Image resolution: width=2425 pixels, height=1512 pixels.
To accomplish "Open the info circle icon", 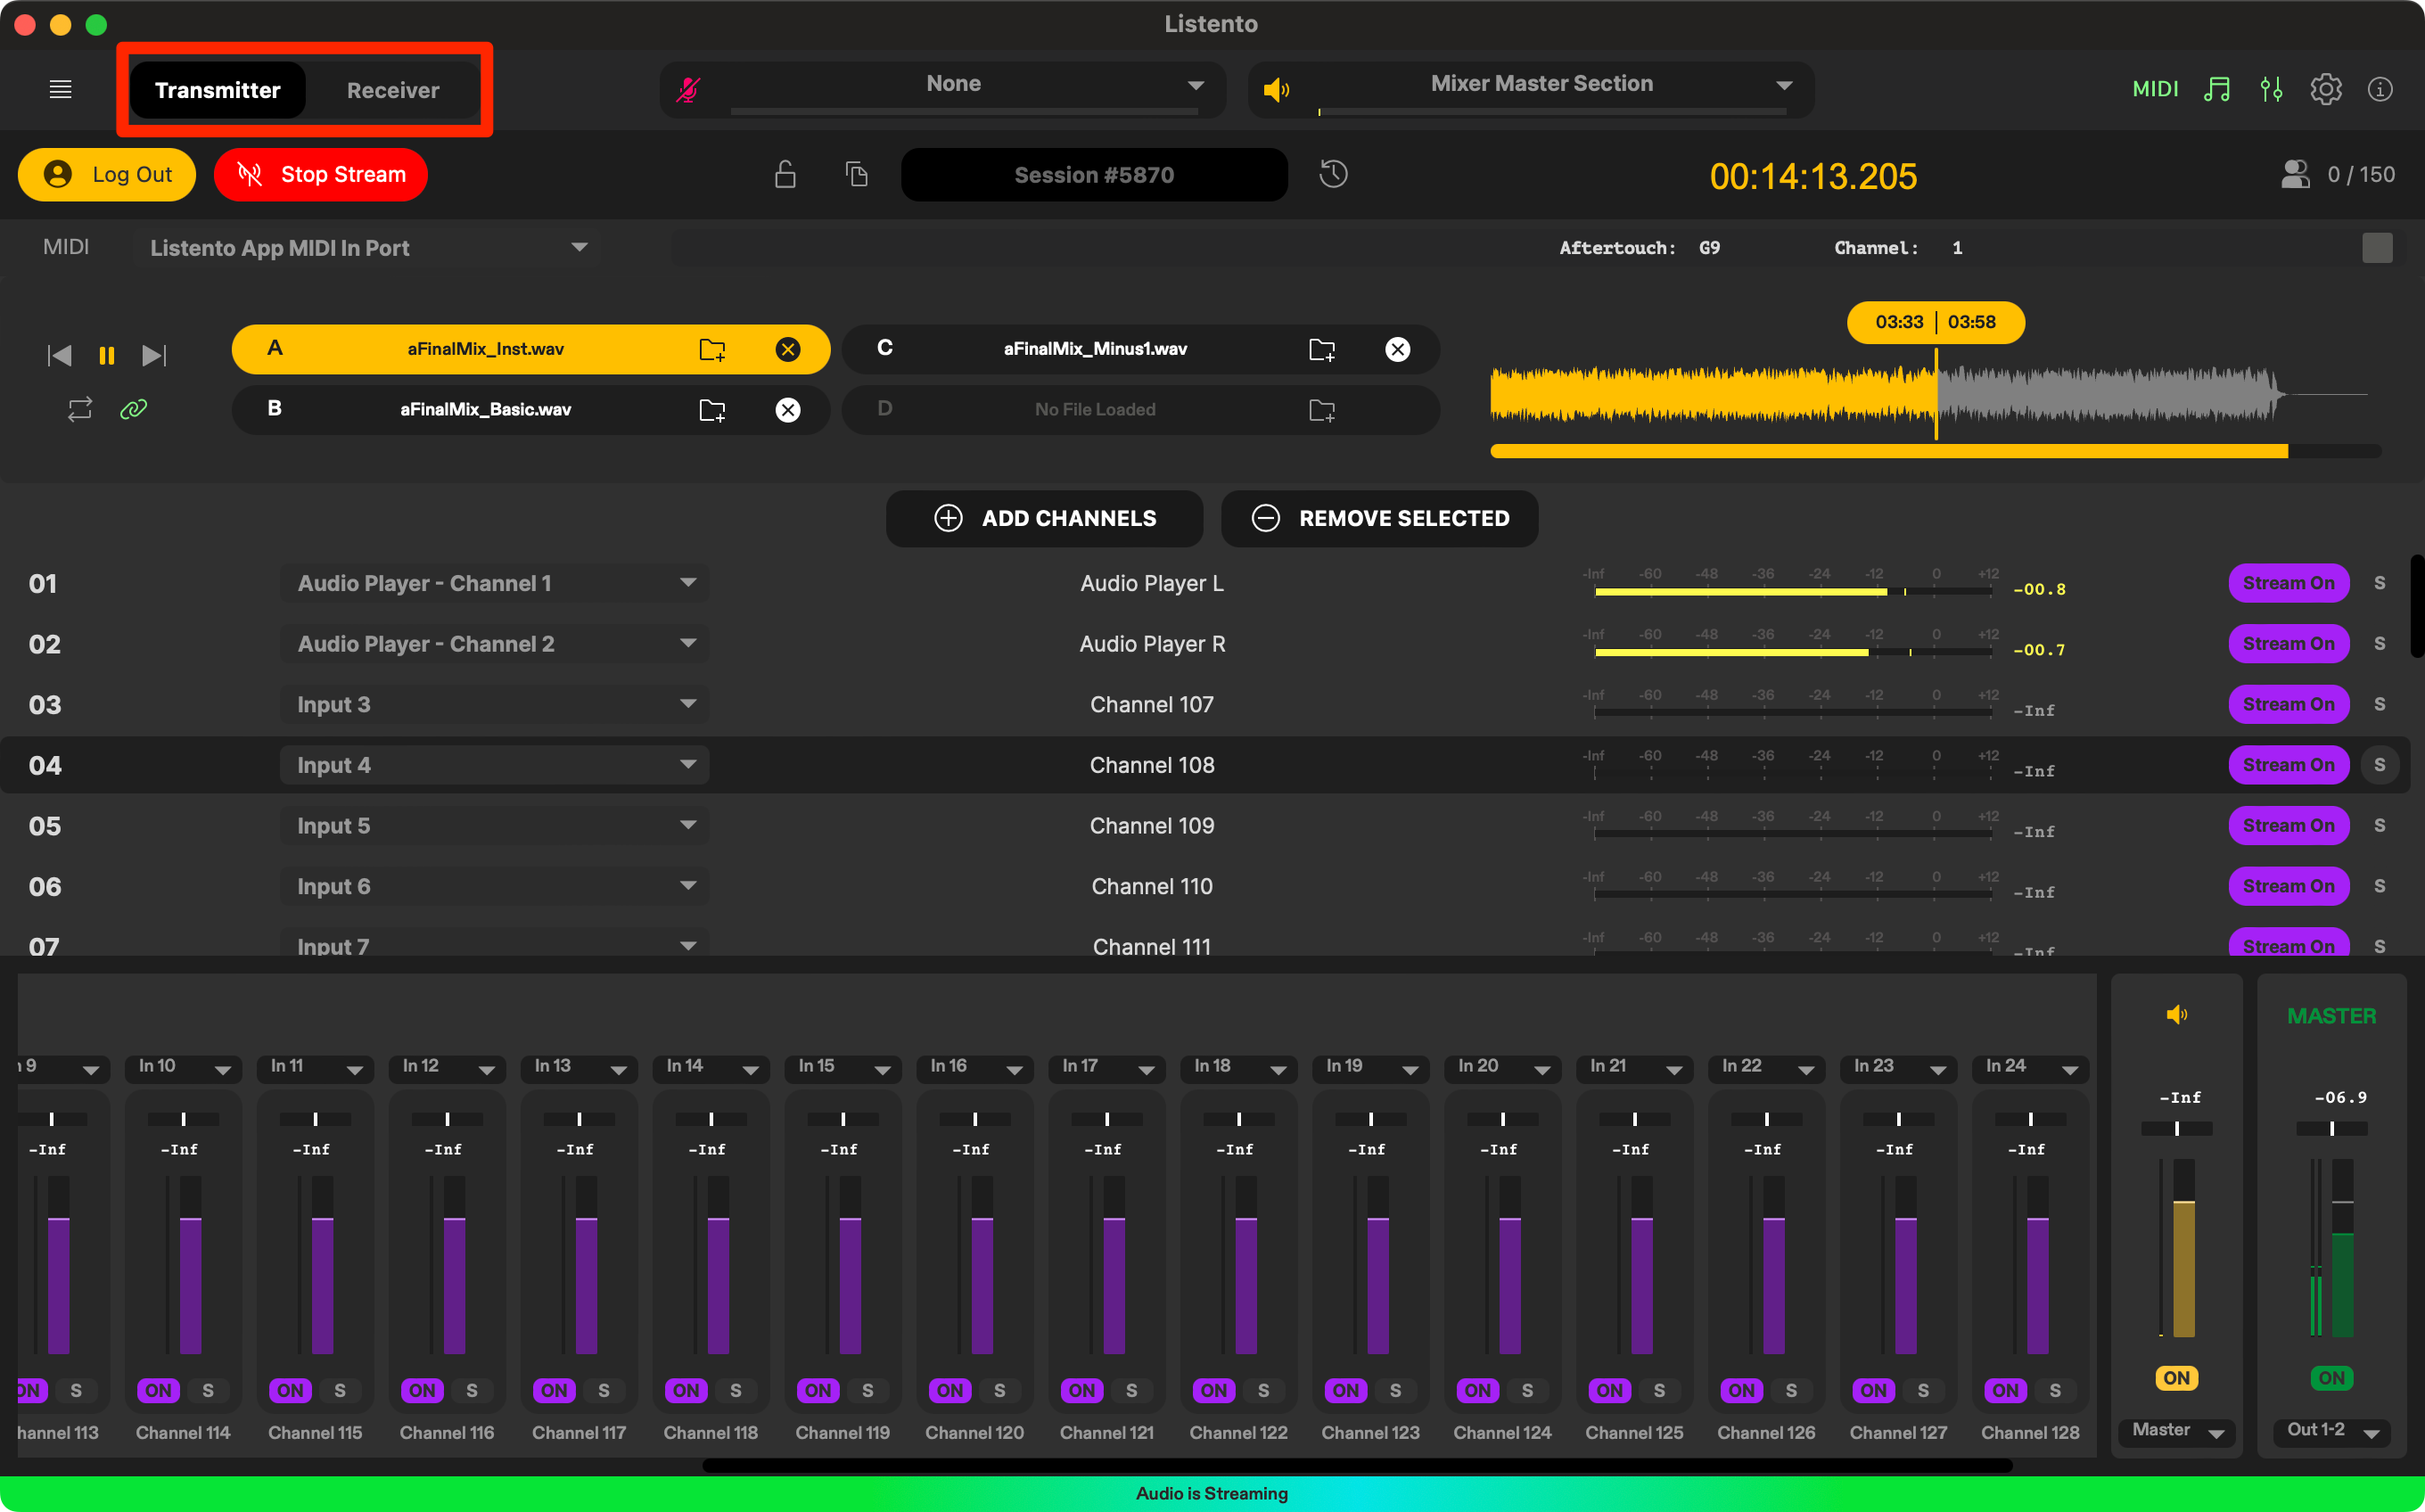I will click(2380, 90).
